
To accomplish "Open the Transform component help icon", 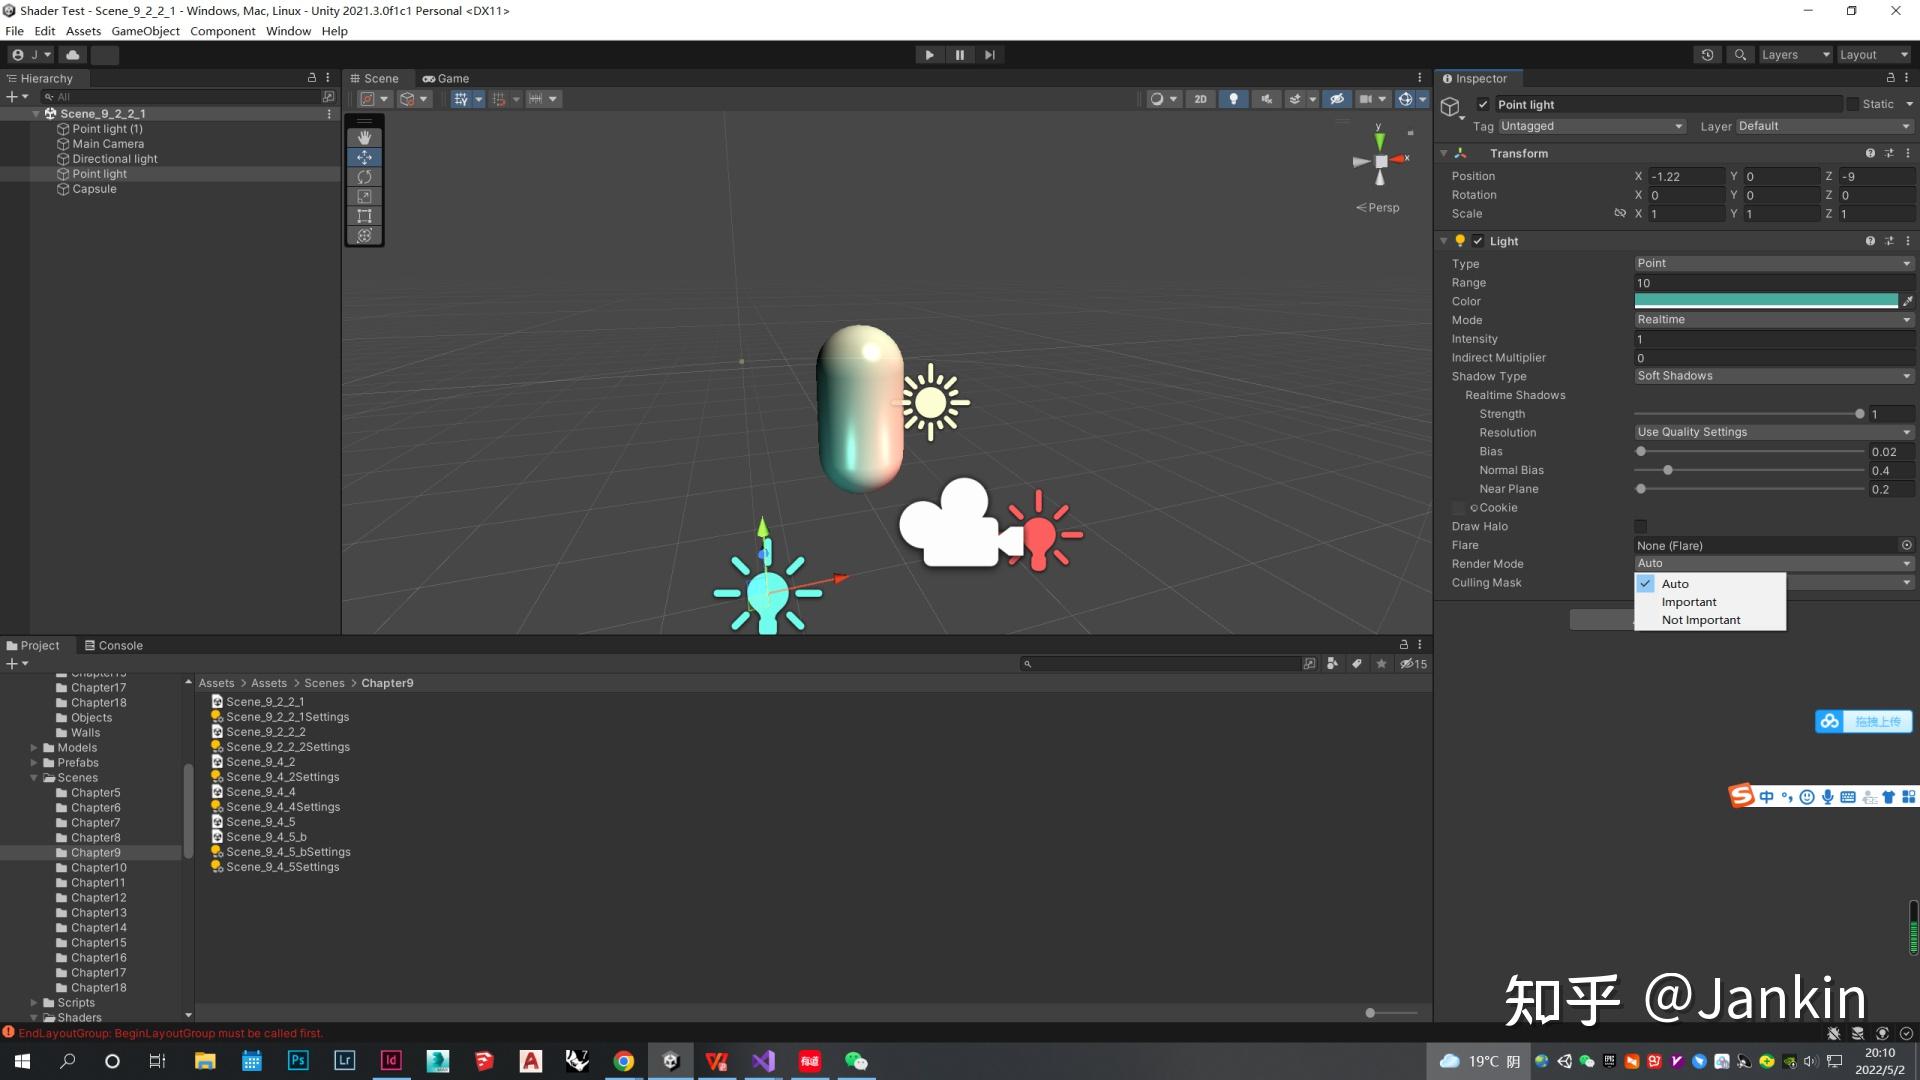I will point(1870,153).
